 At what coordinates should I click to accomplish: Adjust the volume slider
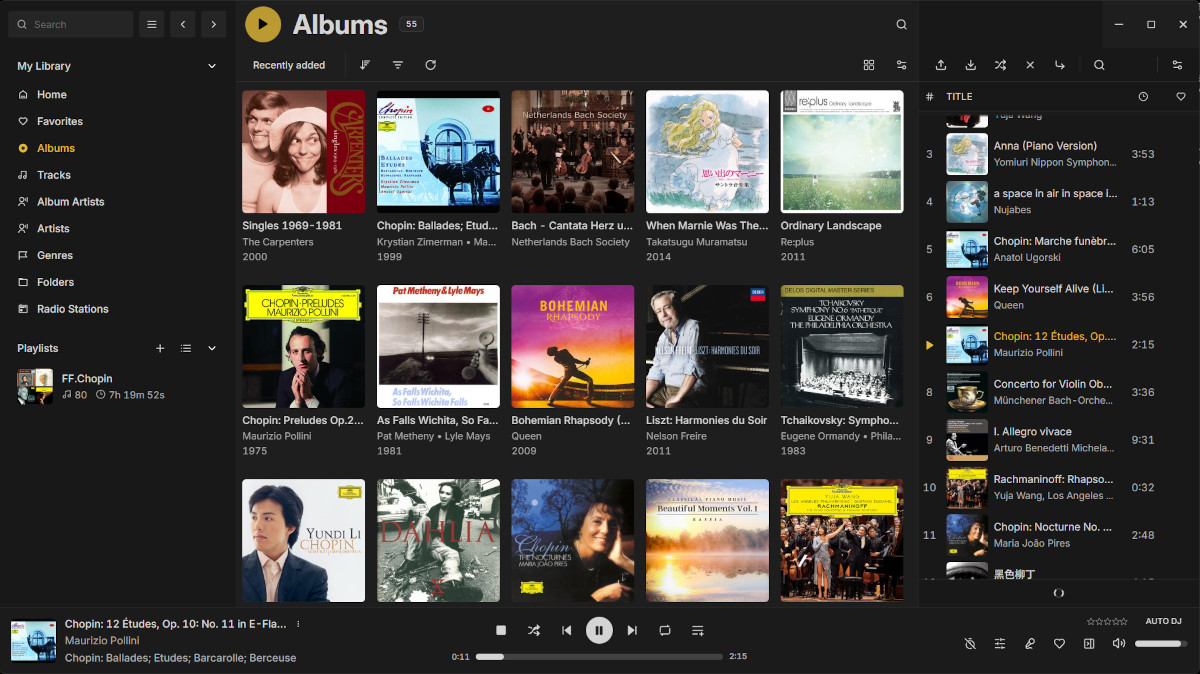click(x=1160, y=644)
